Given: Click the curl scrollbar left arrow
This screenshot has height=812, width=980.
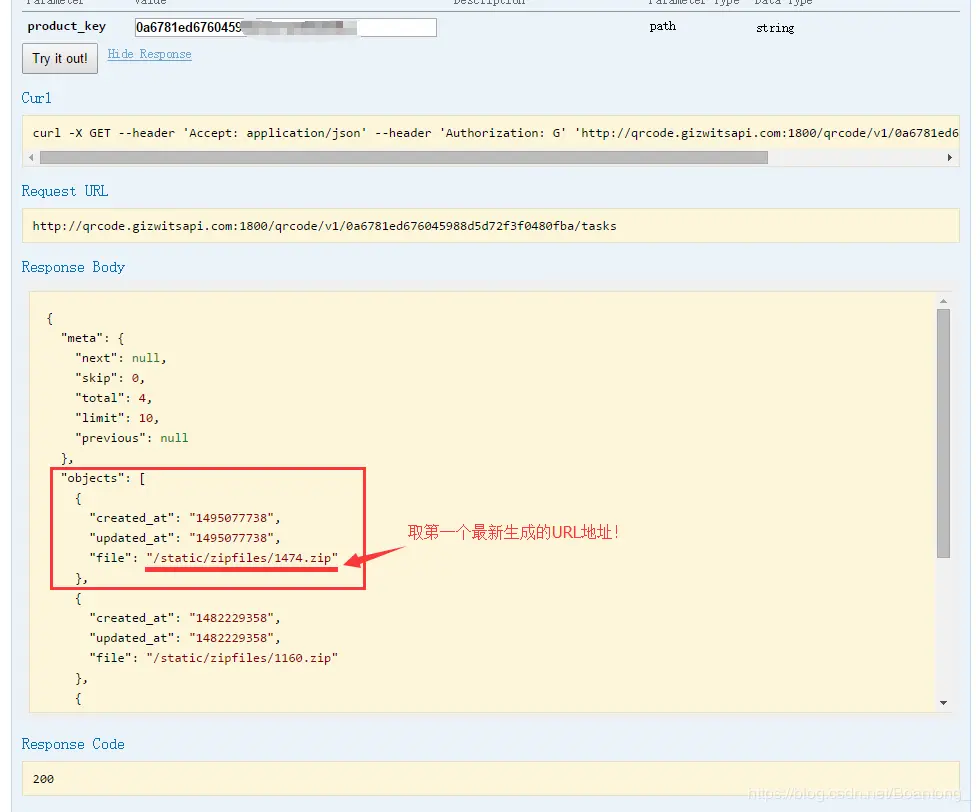Looking at the screenshot, I should tap(31, 158).
